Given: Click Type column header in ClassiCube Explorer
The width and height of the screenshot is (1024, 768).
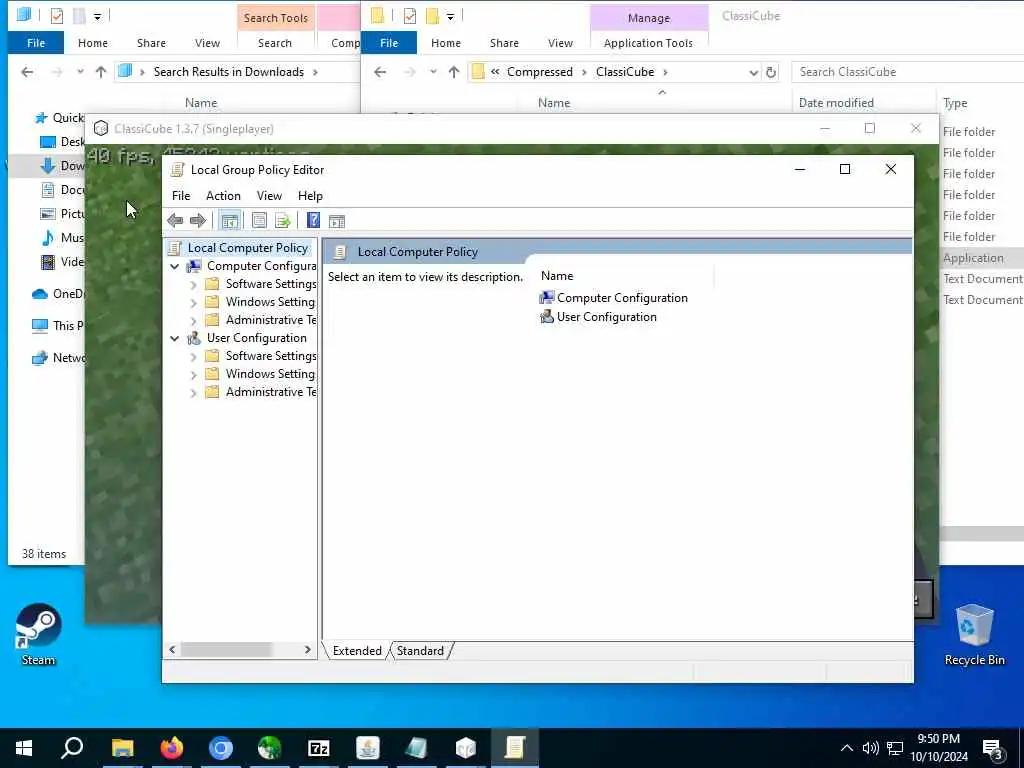Looking at the screenshot, I should (955, 103).
